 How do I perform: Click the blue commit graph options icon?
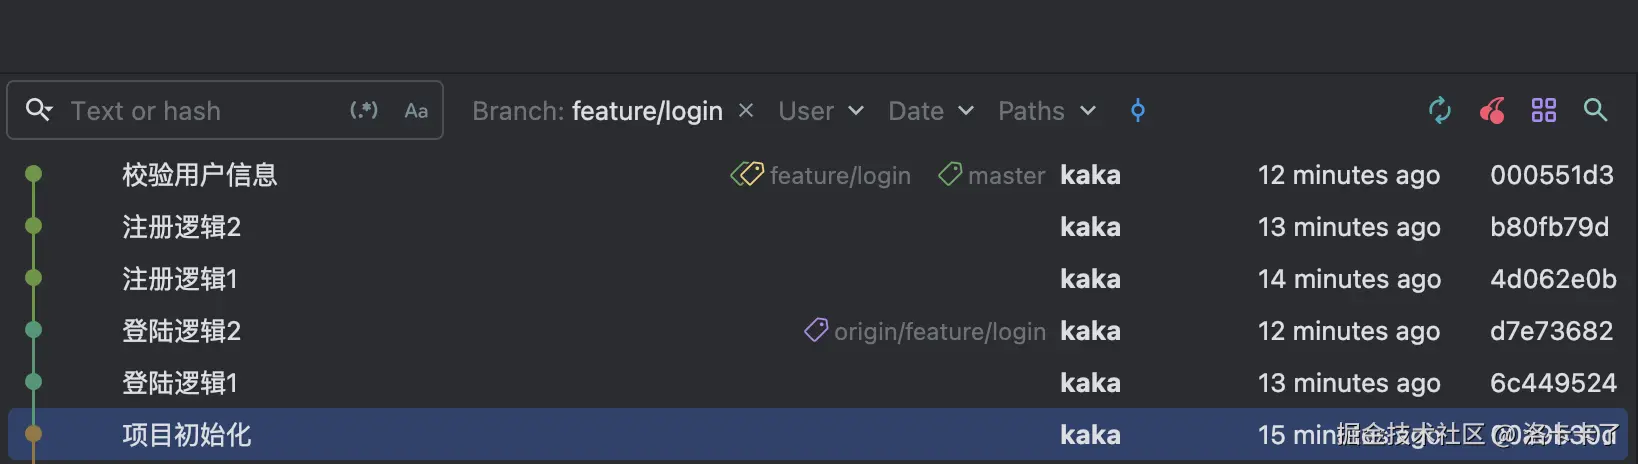1138,110
